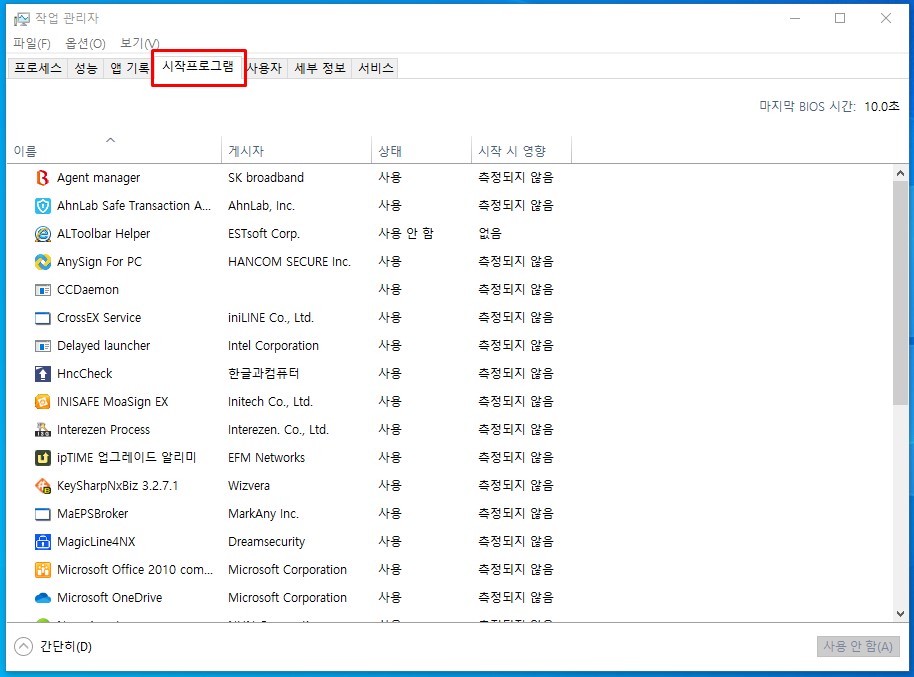This screenshot has width=914, height=677.
Task: Click the 사용 안 함(A) button
Action: coord(857,646)
